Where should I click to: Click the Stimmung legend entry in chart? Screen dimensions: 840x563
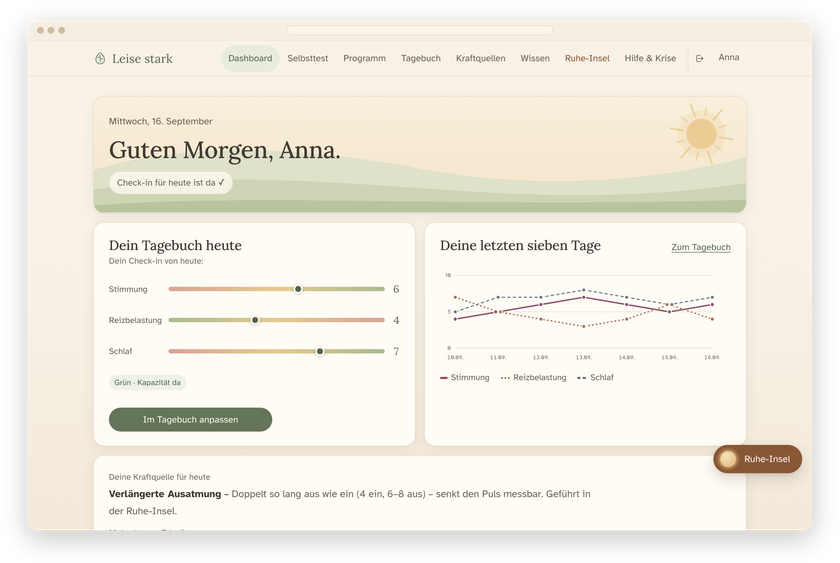464,378
